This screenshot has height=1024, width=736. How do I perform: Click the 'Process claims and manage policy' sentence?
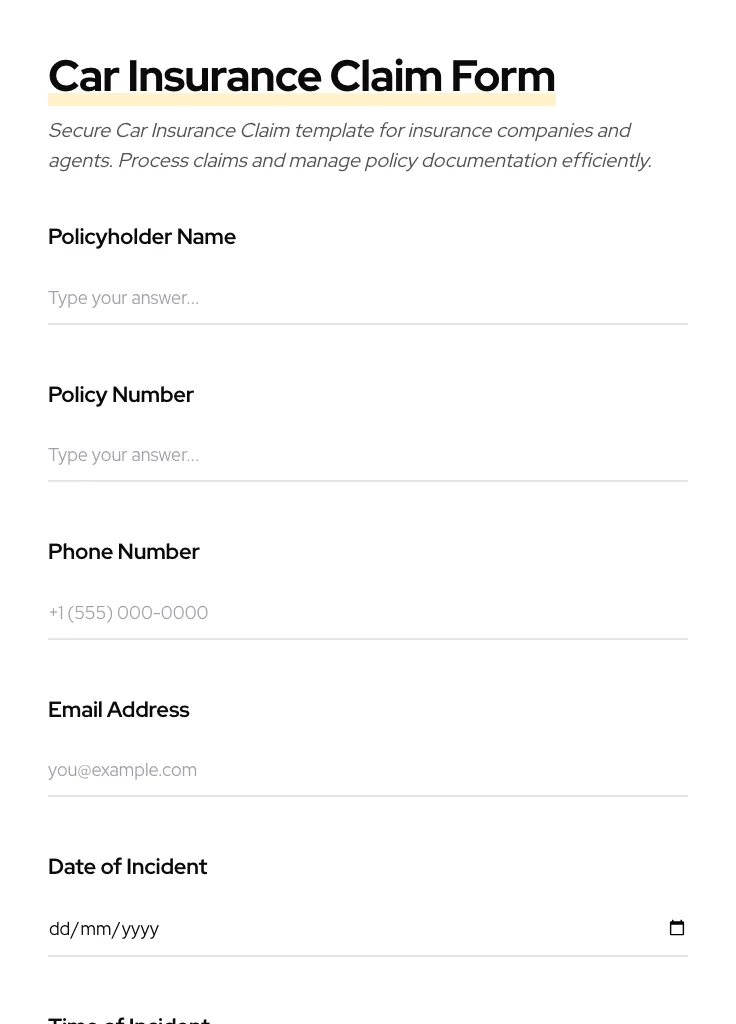pyautogui.click(x=384, y=161)
